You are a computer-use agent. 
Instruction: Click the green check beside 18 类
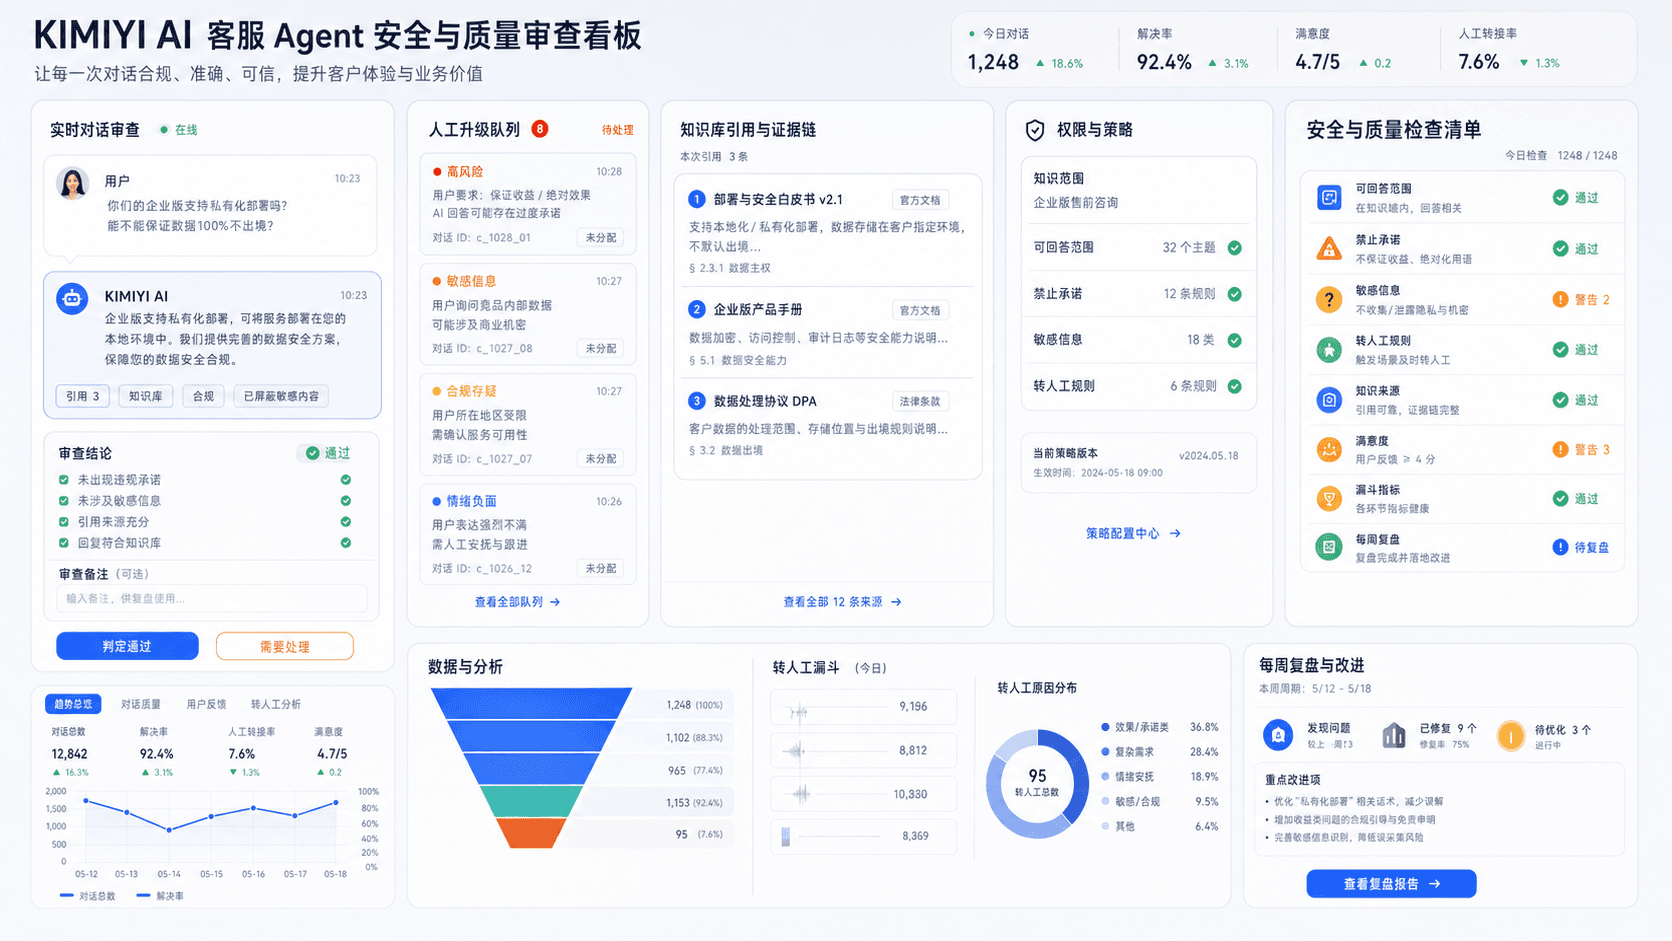1235,340
